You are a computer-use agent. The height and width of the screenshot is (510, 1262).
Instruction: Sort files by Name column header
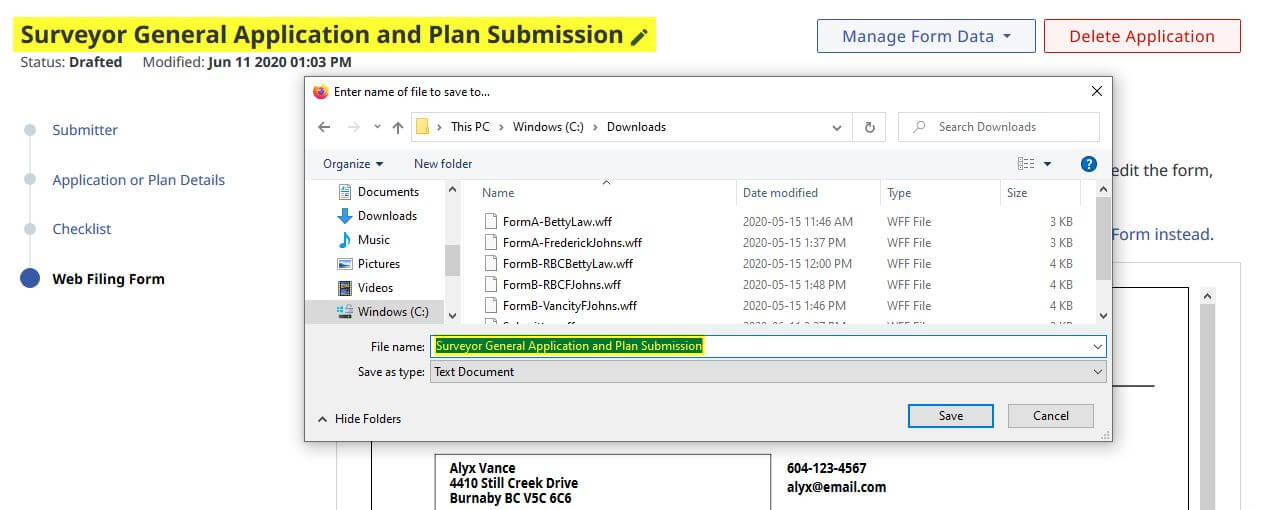coord(498,193)
